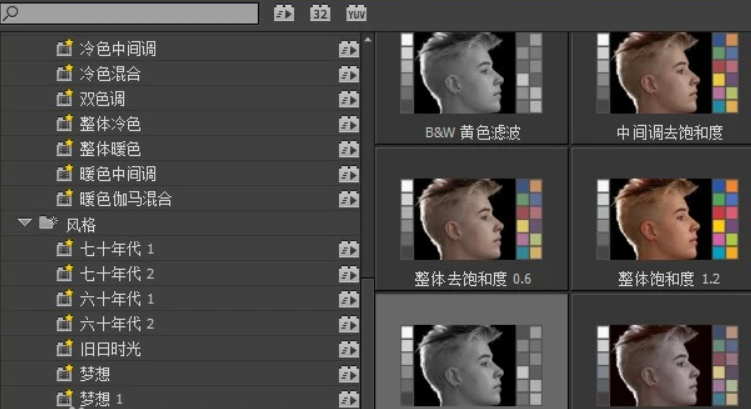Click preset icon beside 六十年代 2
751x409 pixels.
pos(64,323)
